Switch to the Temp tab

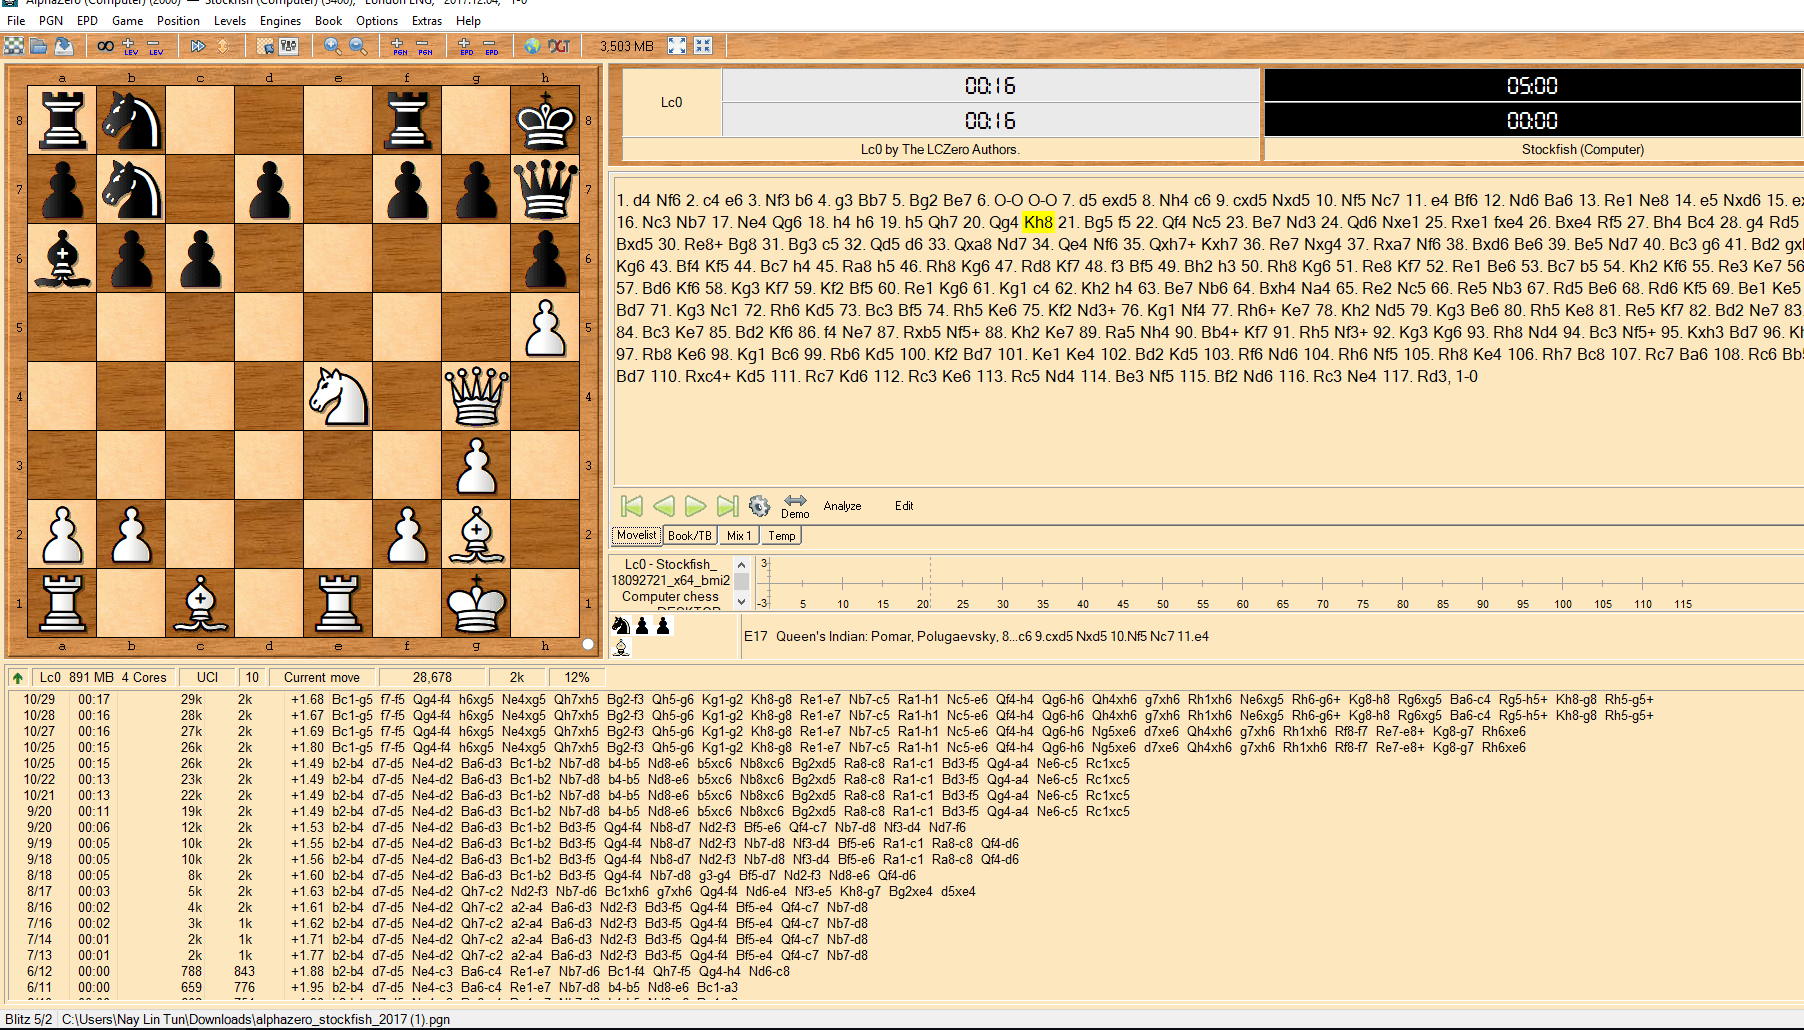pyautogui.click(x=782, y=536)
